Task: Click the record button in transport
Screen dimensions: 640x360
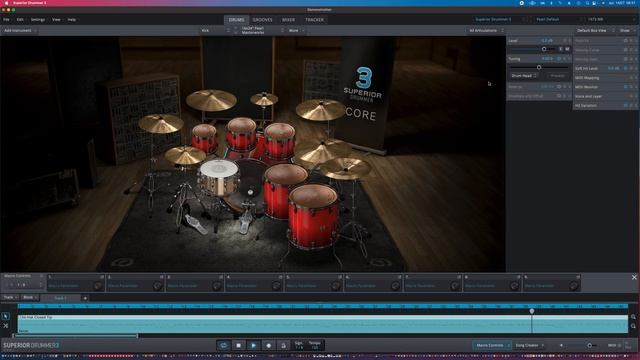Action: (x=269, y=345)
